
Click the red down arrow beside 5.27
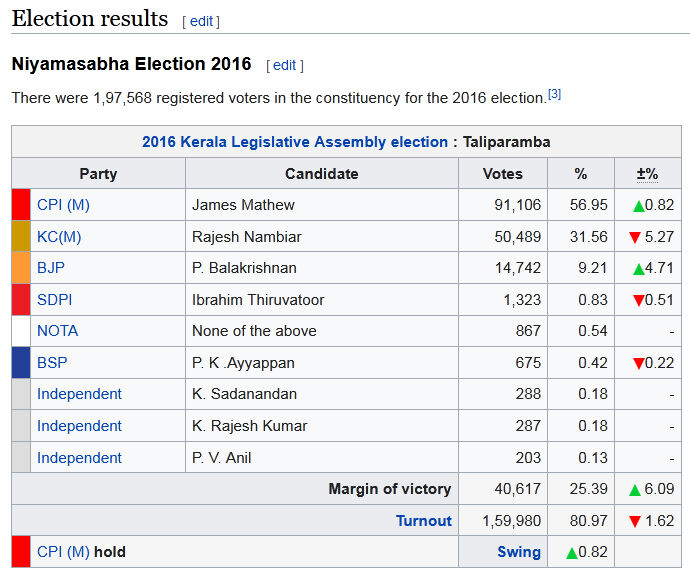[x=634, y=237]
